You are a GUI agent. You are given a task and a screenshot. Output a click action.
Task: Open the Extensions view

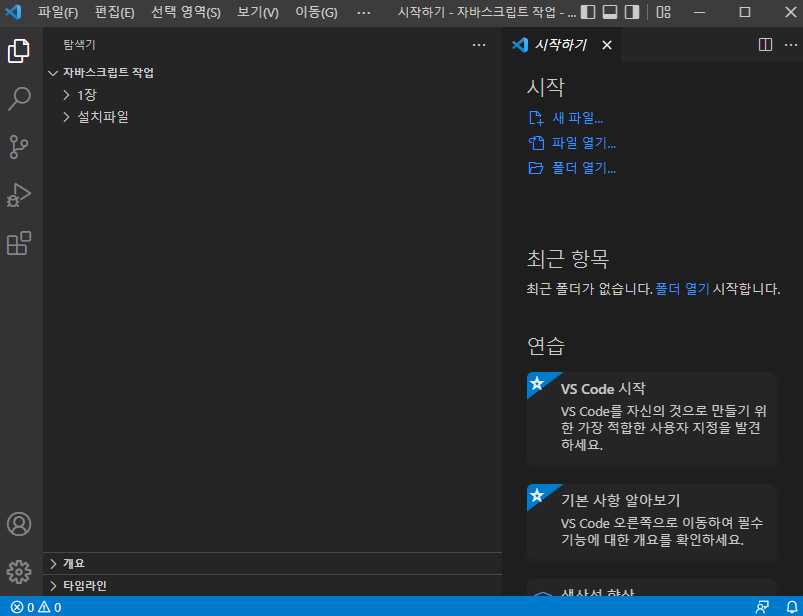click(19, 243)
